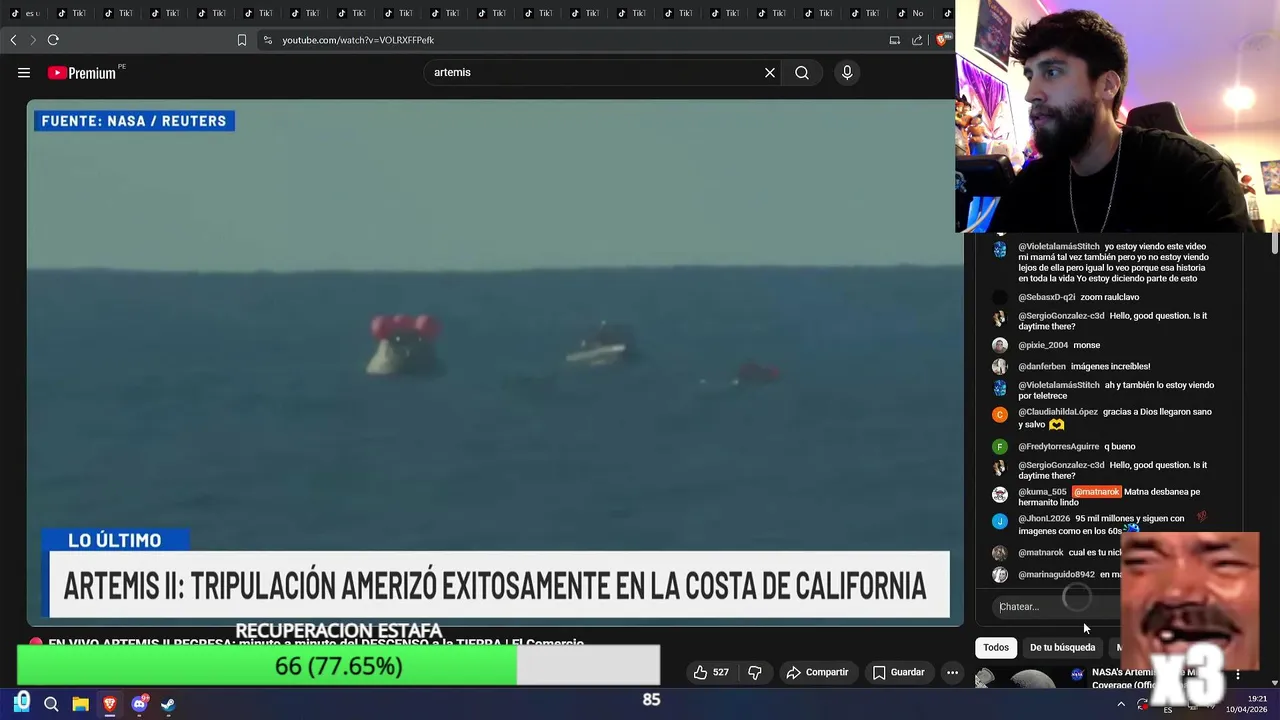Click the orange C avatar of @ClaudiaHildaLópez
The width and height of the screenshot is (1280, 720).
999,414
